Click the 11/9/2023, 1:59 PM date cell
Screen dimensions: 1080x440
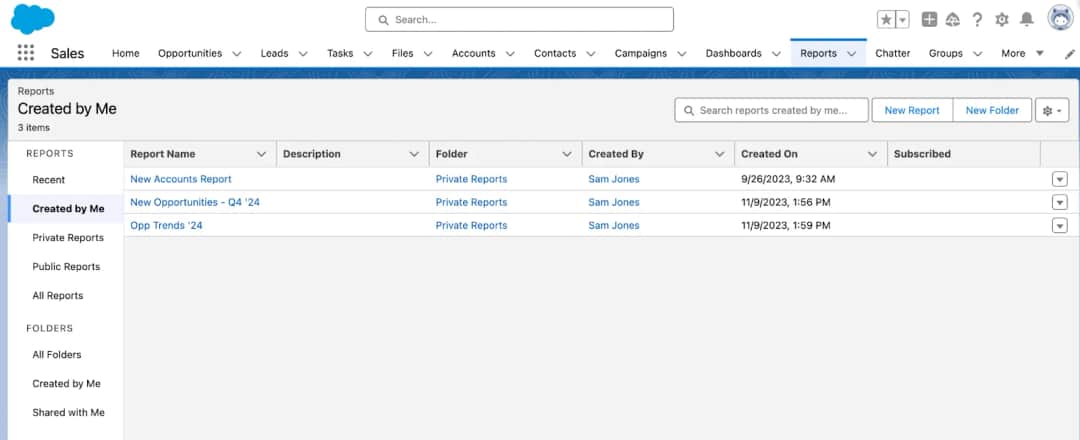point(786,225)
